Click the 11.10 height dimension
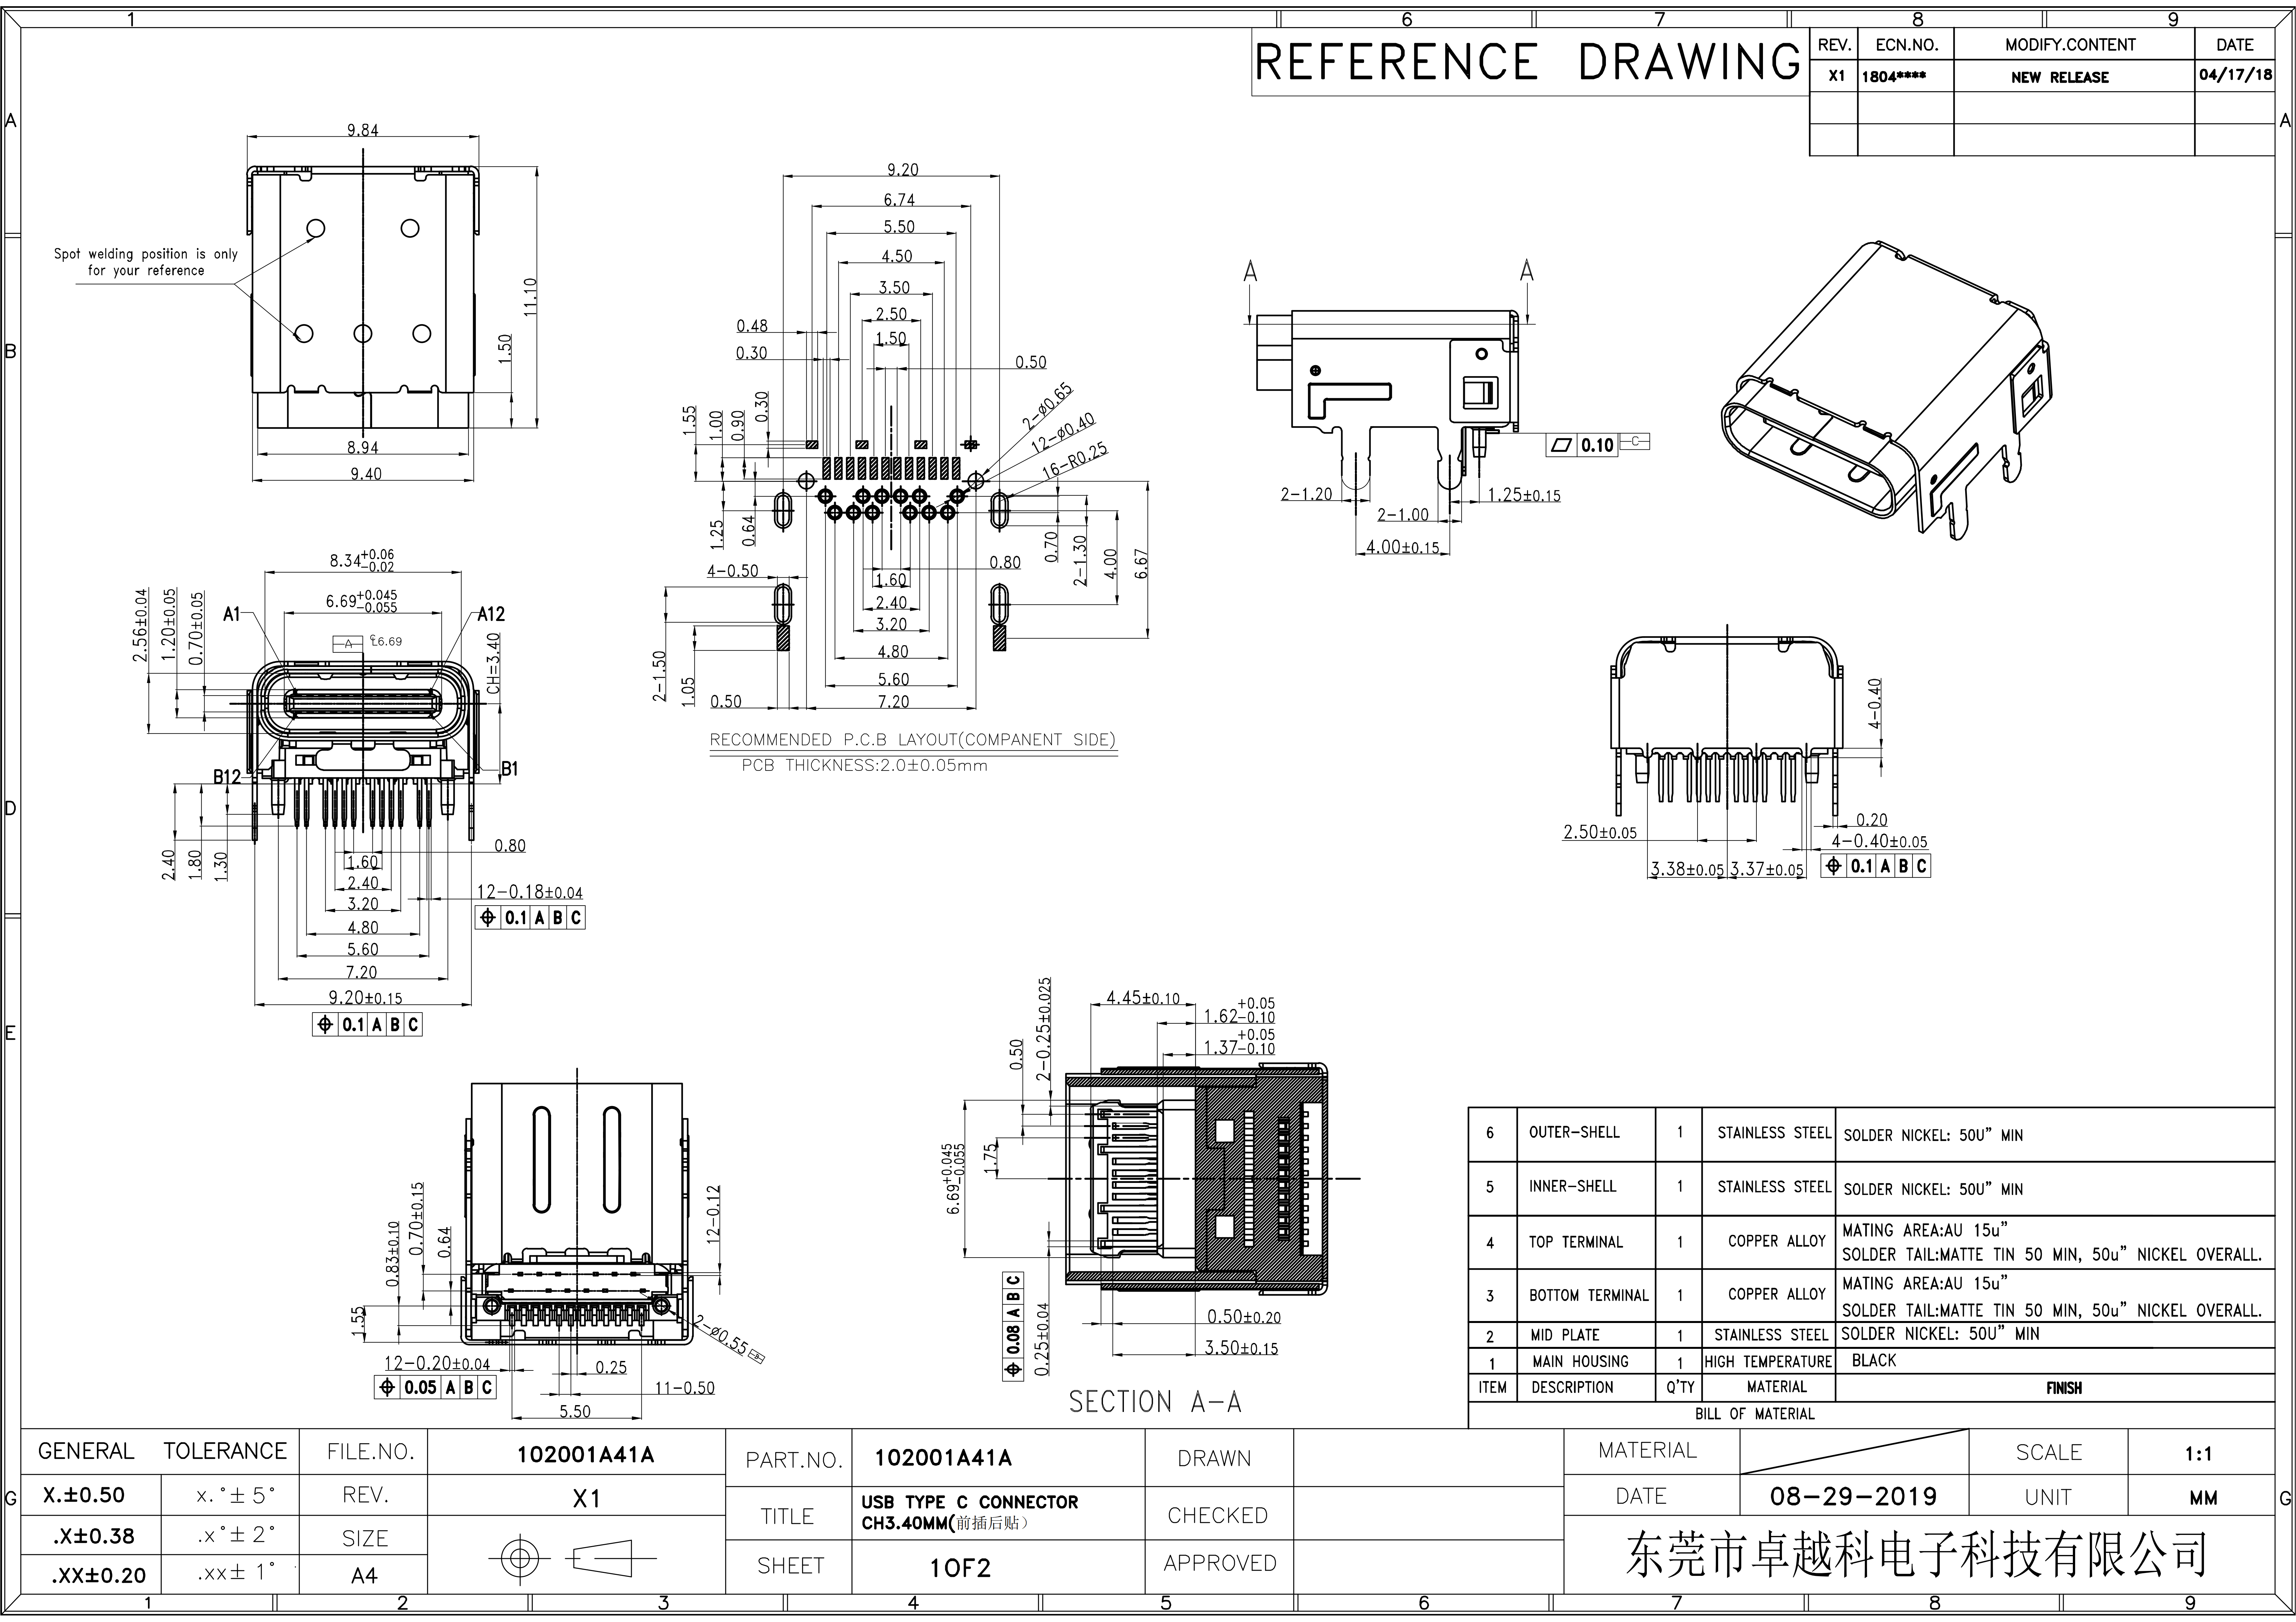This screenshot has height=1622, width=2296. [x=530, y=297]
